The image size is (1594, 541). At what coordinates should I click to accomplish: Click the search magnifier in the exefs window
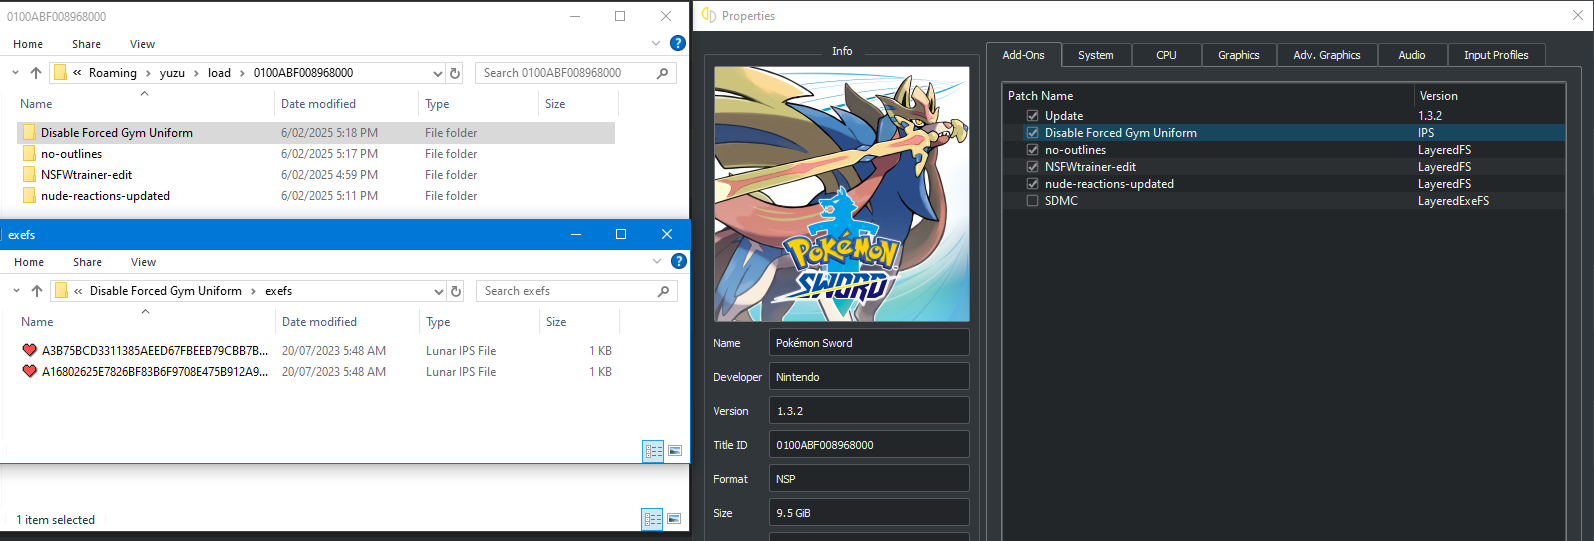(x=663, y=291)
